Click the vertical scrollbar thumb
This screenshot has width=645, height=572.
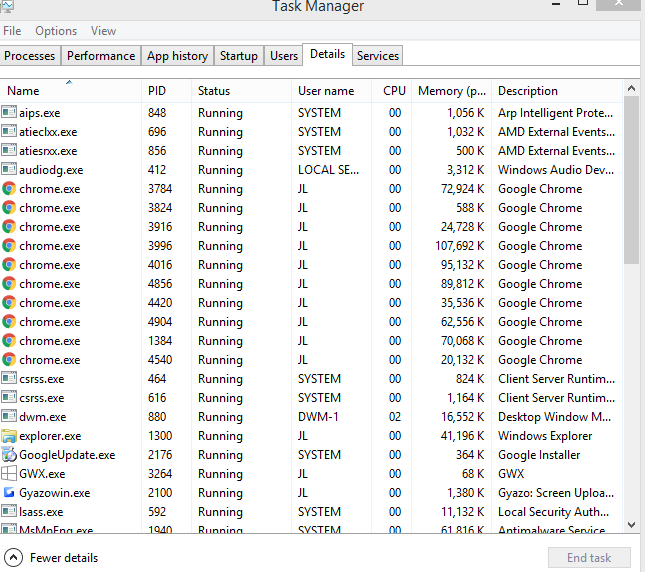point(631,180)
